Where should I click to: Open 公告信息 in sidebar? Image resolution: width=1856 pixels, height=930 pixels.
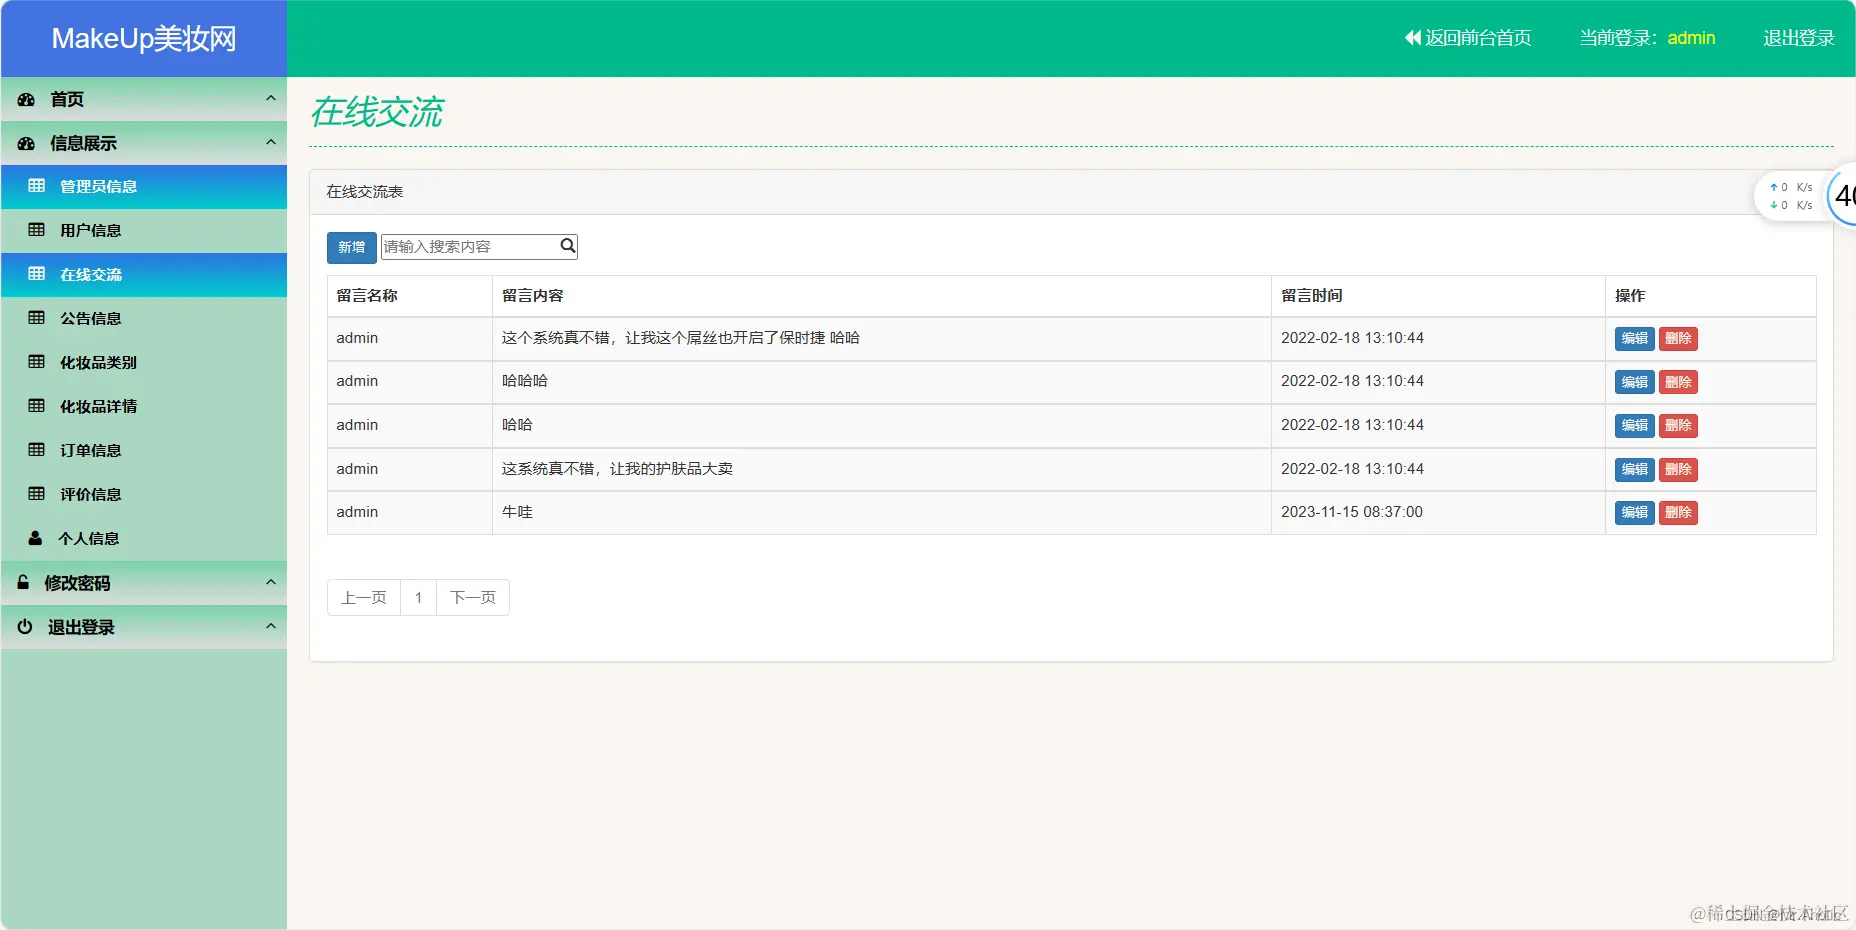click(144, 319)
